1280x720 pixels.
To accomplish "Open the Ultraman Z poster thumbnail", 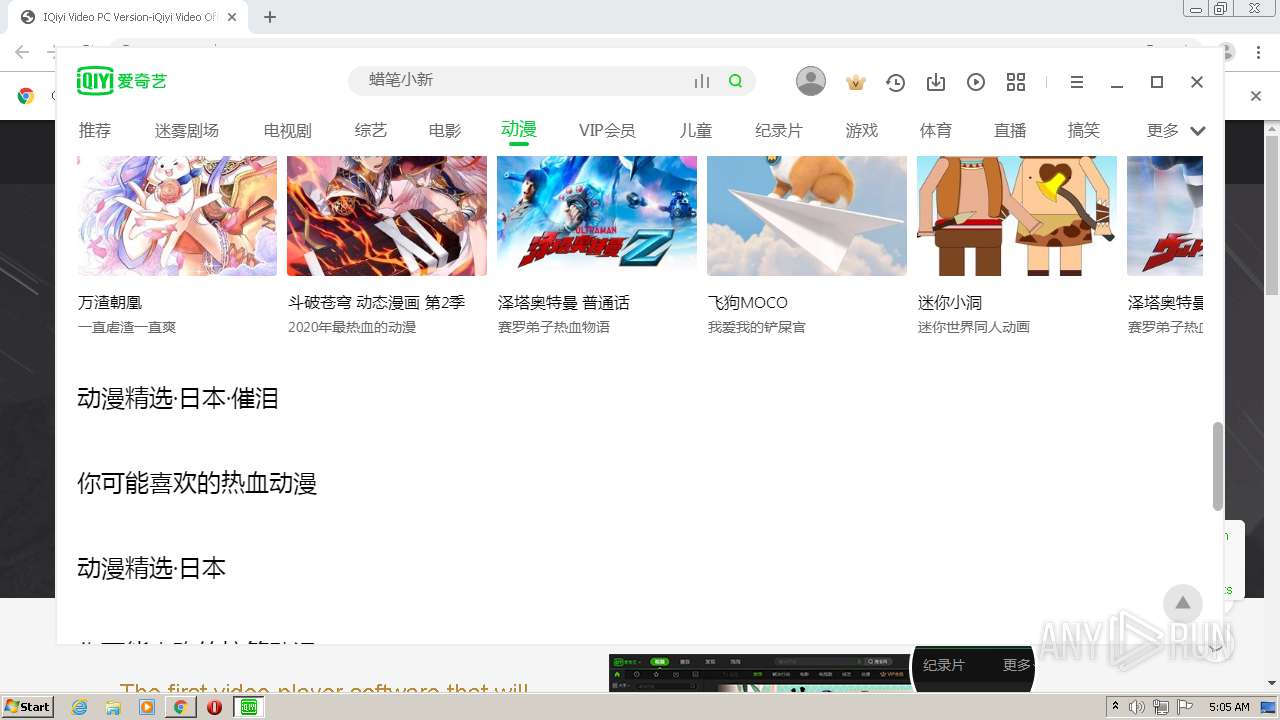I will (597, 216).
